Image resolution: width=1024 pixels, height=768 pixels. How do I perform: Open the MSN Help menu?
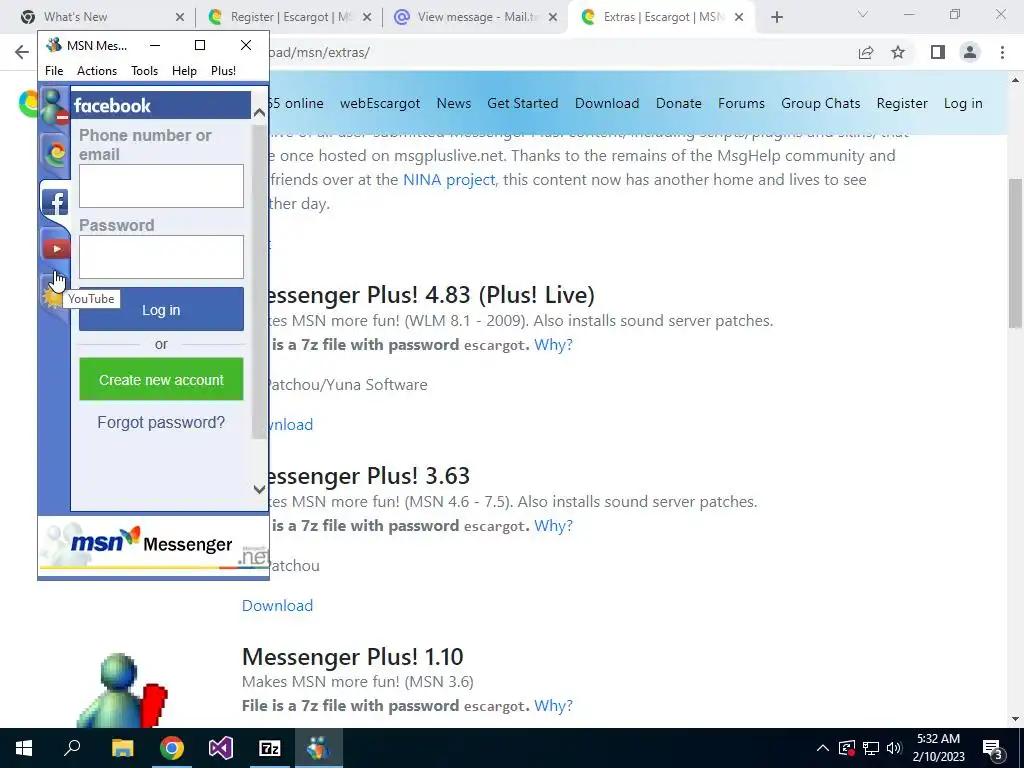[184, 71]
